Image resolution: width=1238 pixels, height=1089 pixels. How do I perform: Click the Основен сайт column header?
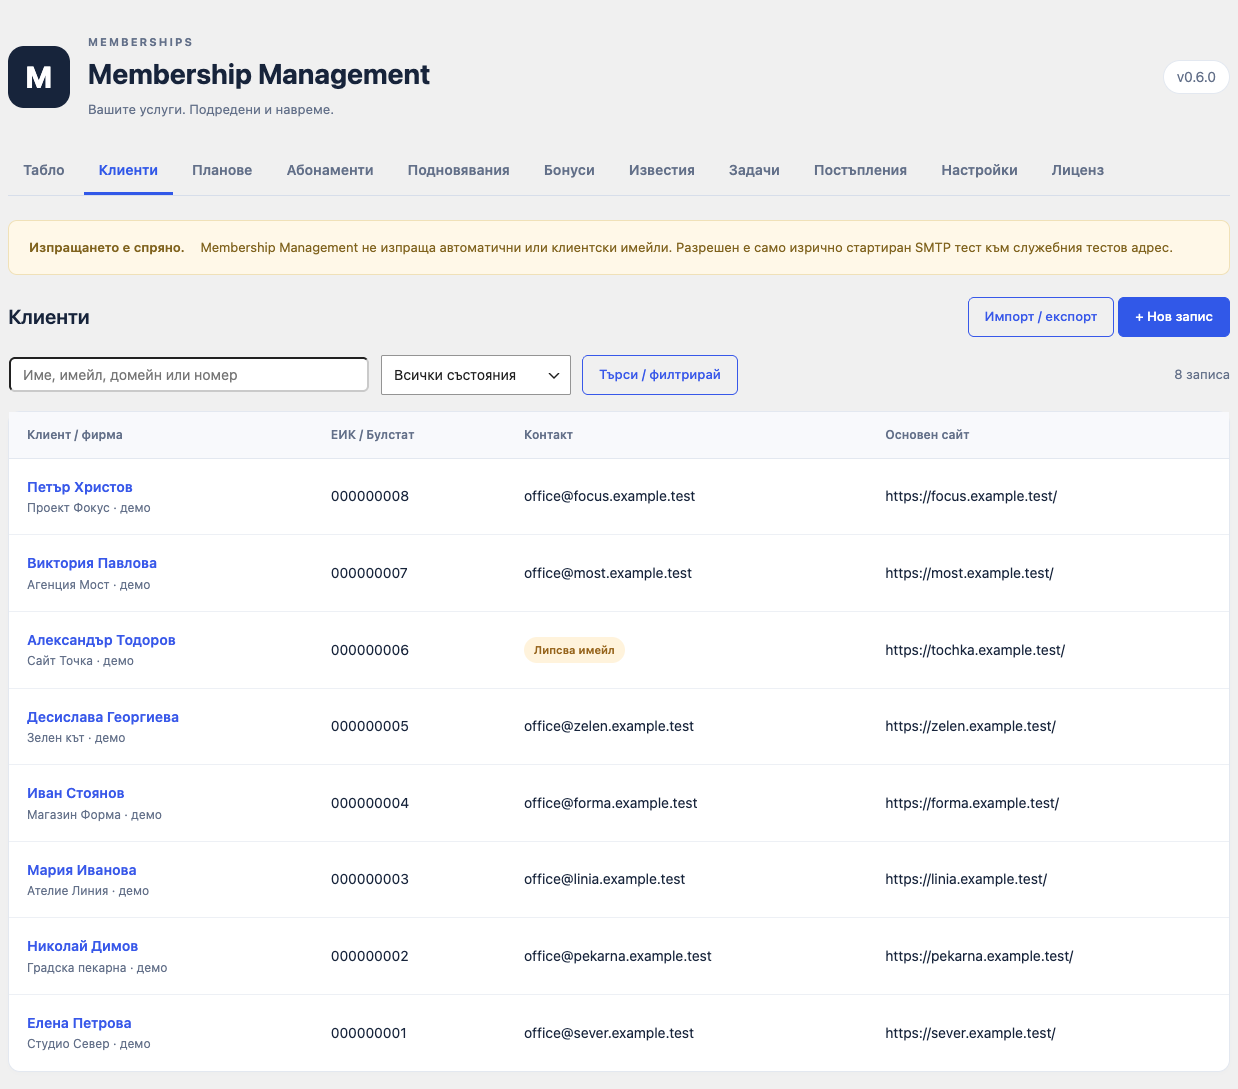(927, 435)
